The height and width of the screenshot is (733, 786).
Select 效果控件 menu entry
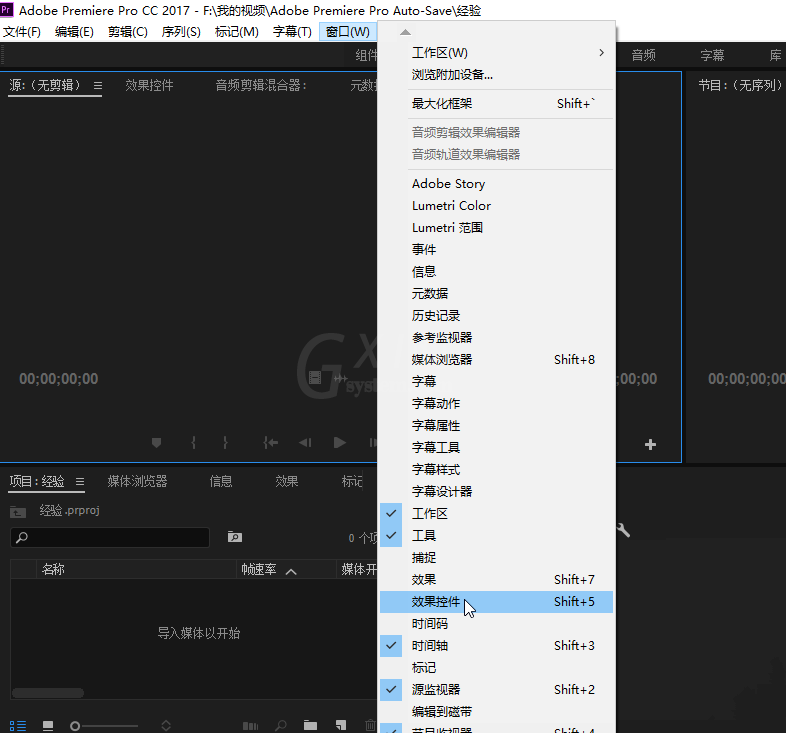pos(496,602)
